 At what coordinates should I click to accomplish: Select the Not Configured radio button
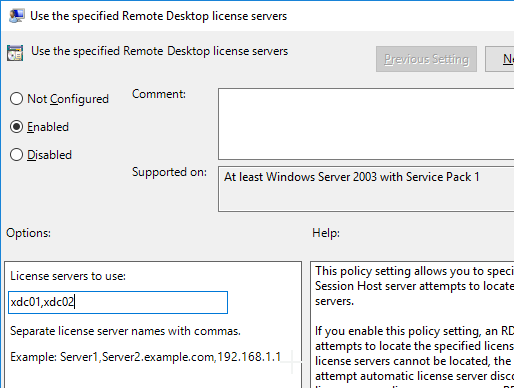point(16,99)
